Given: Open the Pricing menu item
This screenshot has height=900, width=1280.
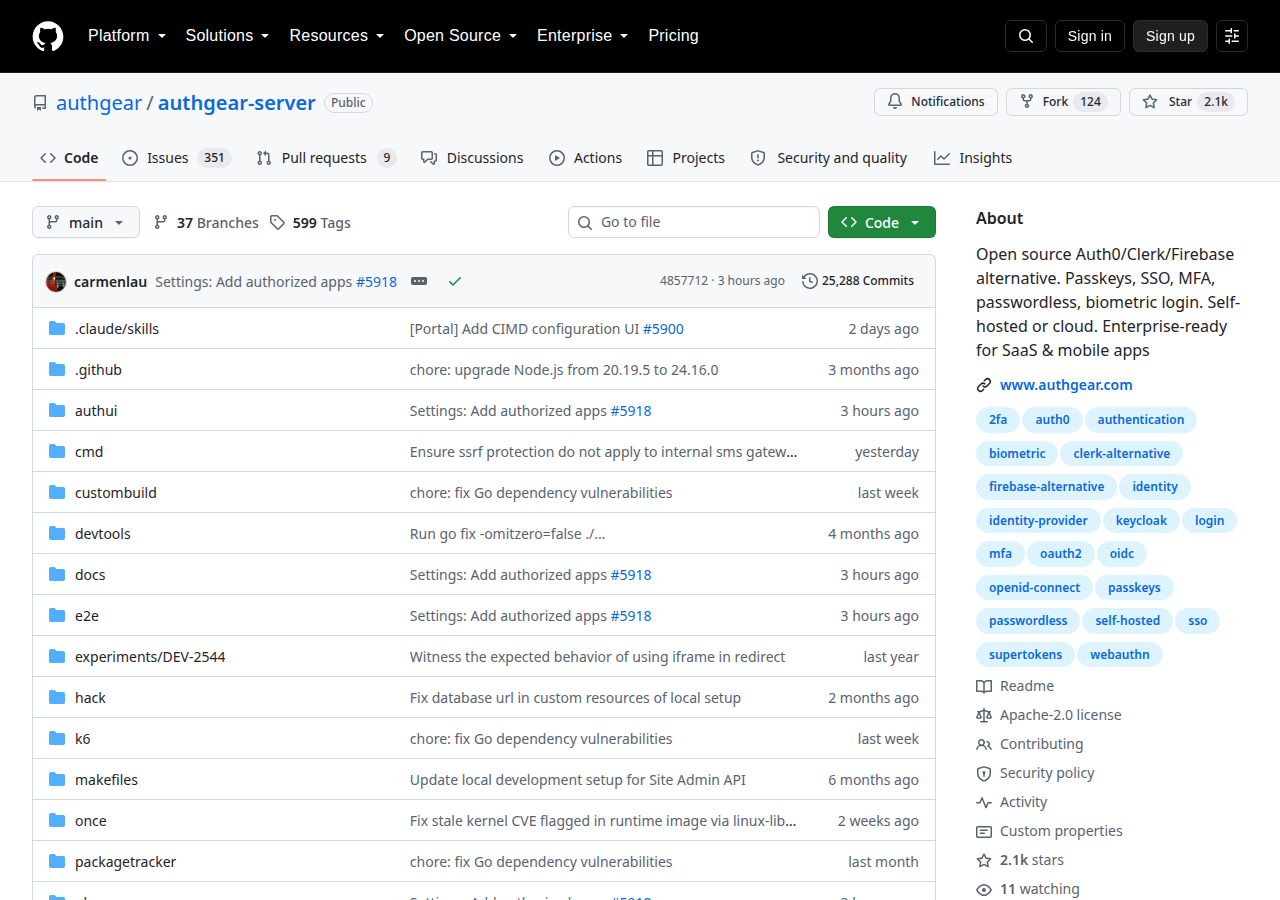Looking at the screenshot, I should click(x=673, y=36).
